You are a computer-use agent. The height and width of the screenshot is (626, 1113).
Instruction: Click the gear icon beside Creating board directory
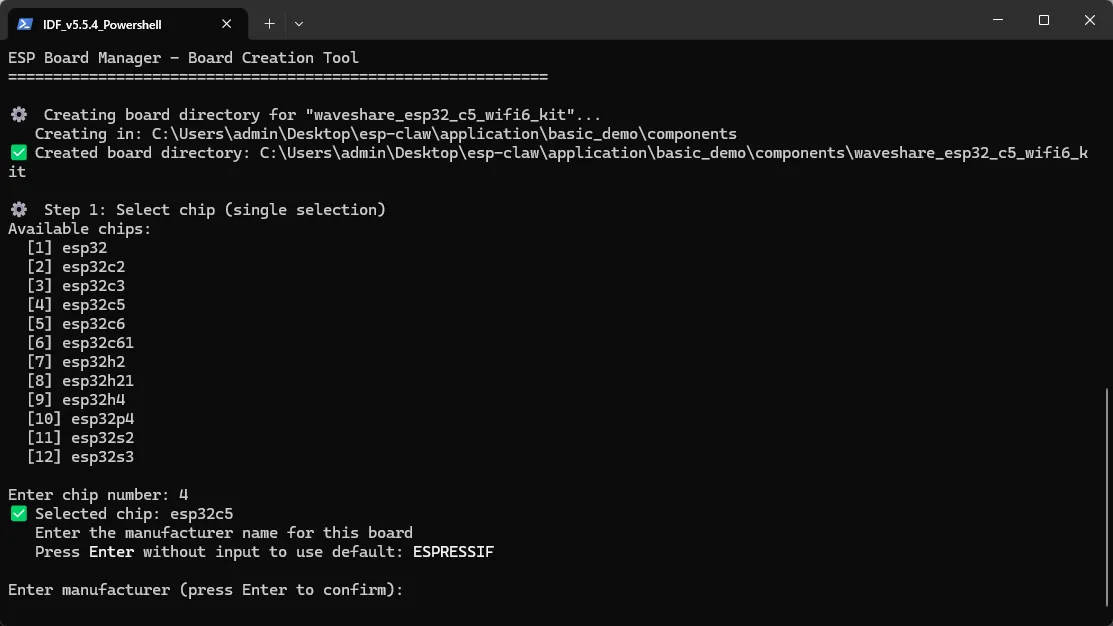tap(19, 114)
